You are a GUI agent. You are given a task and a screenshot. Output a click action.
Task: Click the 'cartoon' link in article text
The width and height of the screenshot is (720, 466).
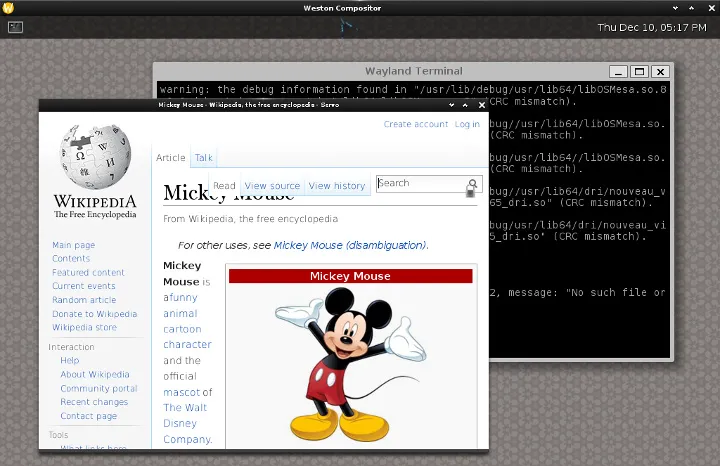click(182, 329)
